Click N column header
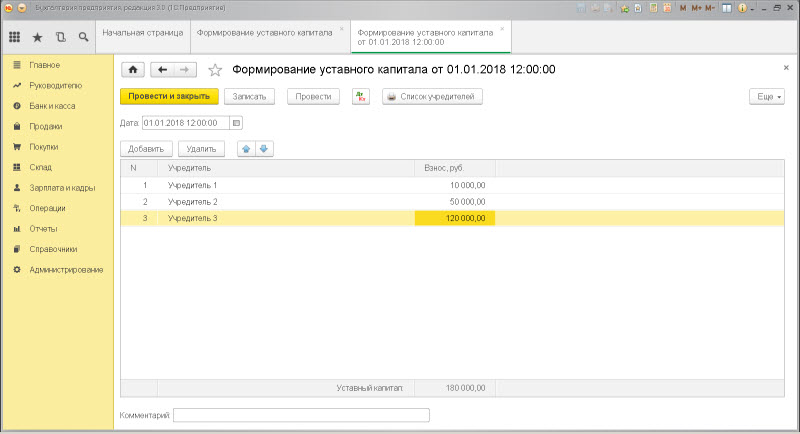This screenshot has height=434, width=800. click(x=139, y=168)
